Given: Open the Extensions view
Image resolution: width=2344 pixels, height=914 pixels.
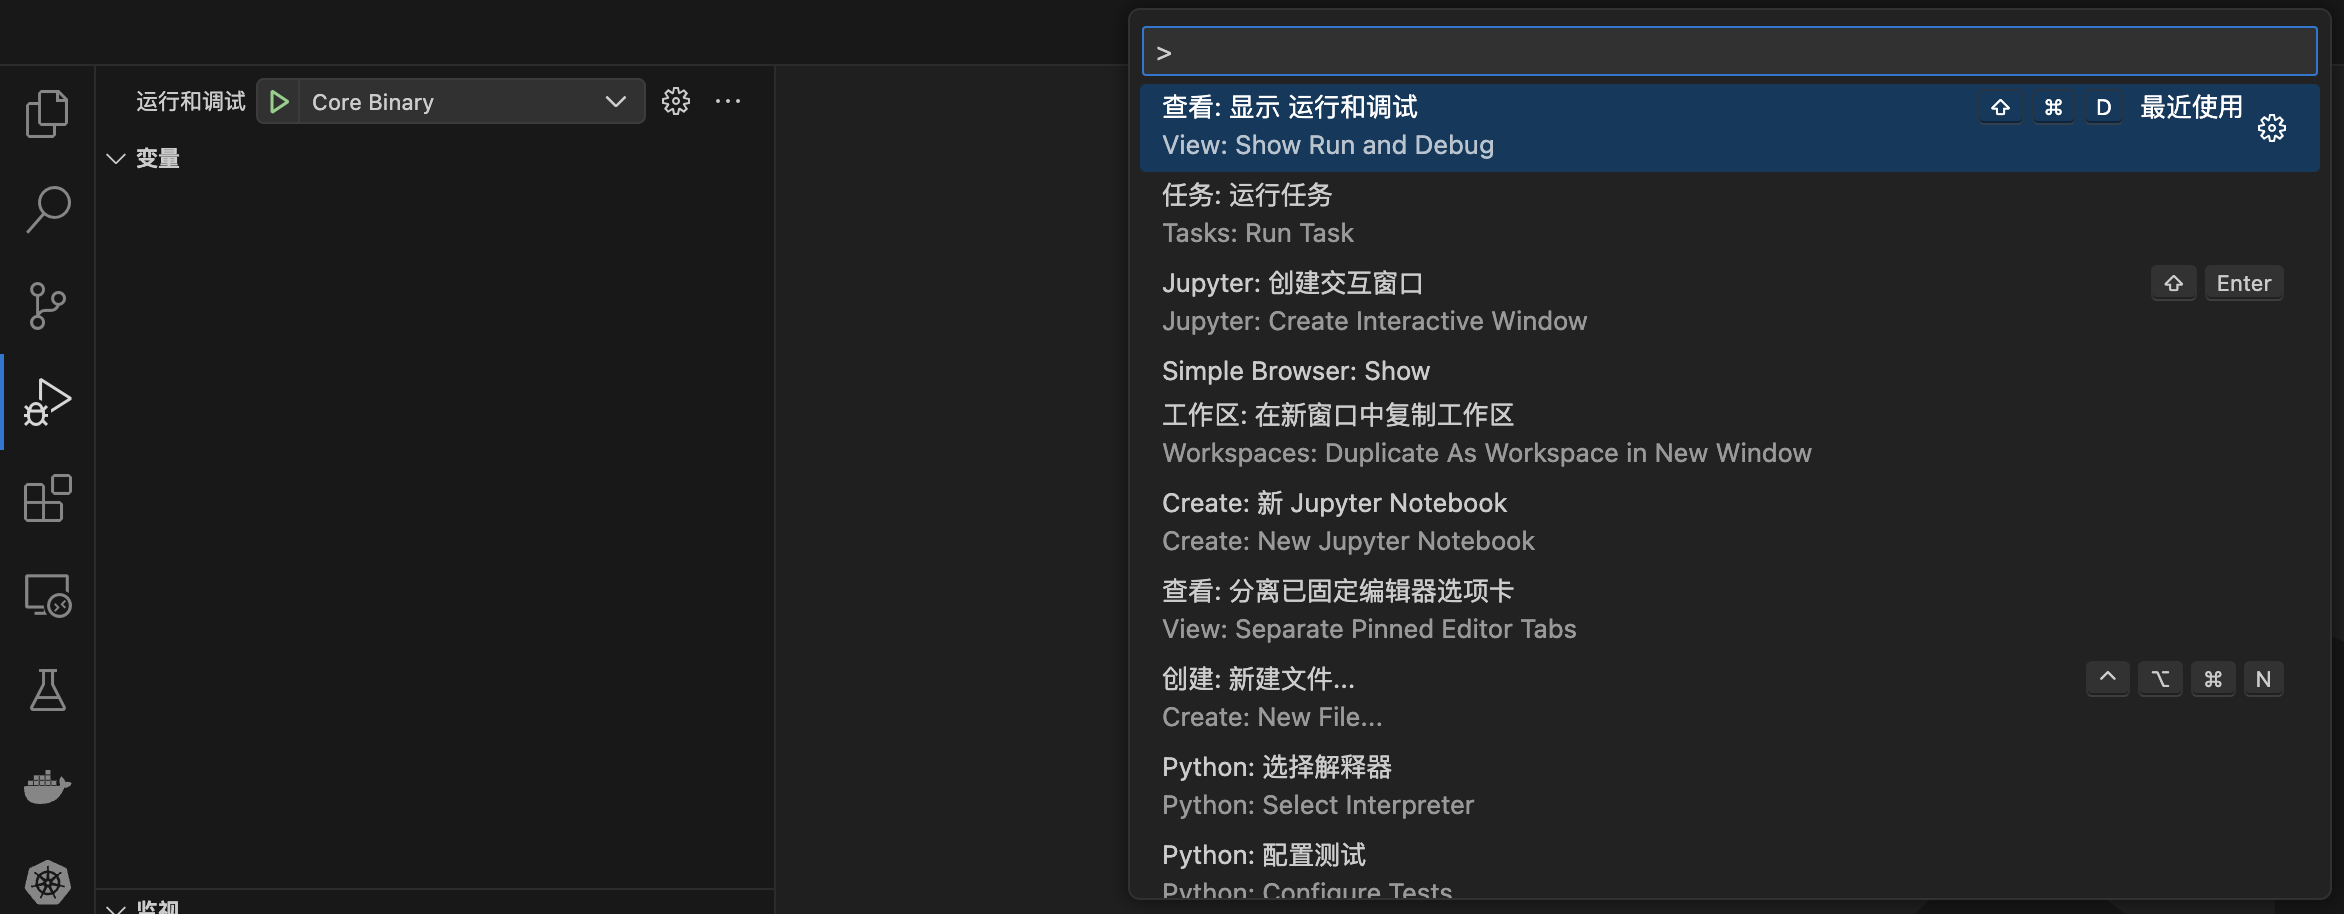Looking at the screenshot, I should (47, 498).
